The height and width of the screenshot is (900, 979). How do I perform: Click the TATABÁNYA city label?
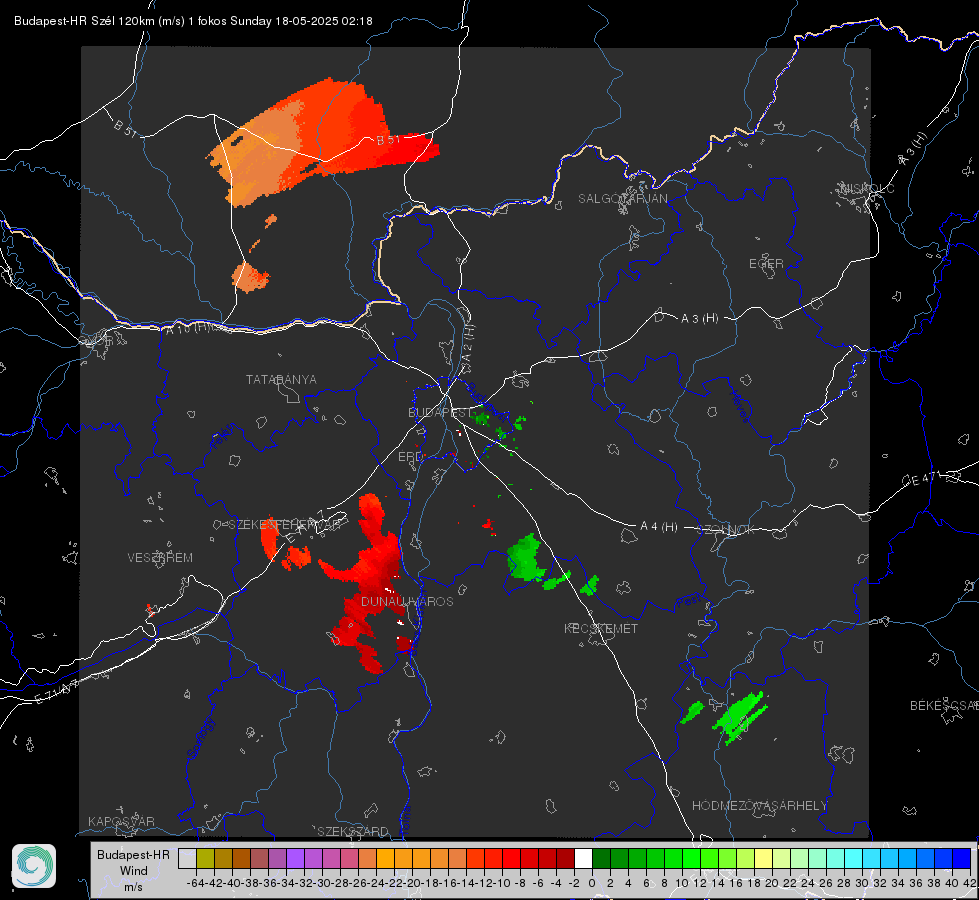click(281, 380)
